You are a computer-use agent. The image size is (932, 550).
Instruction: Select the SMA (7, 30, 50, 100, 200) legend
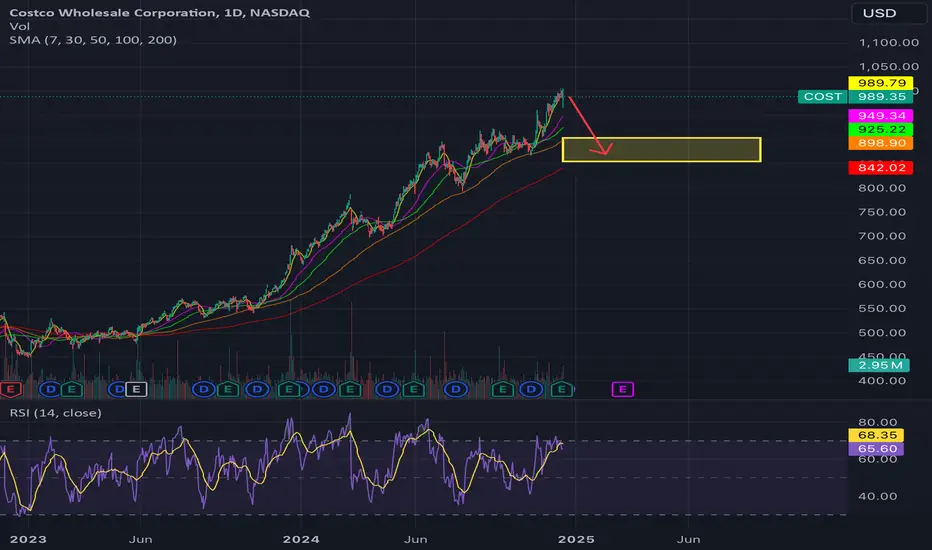point(93,40)
